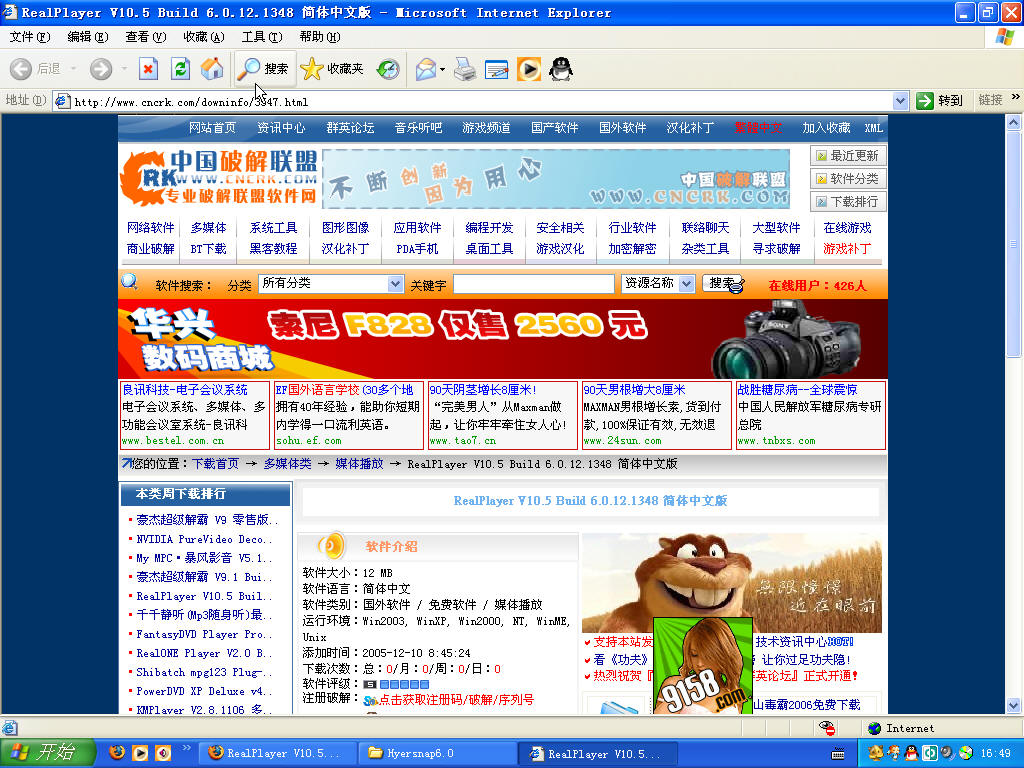Open the 音乐听吧 nav link
The width and height of the screenshot is (1024, 768).
(418, 128)
